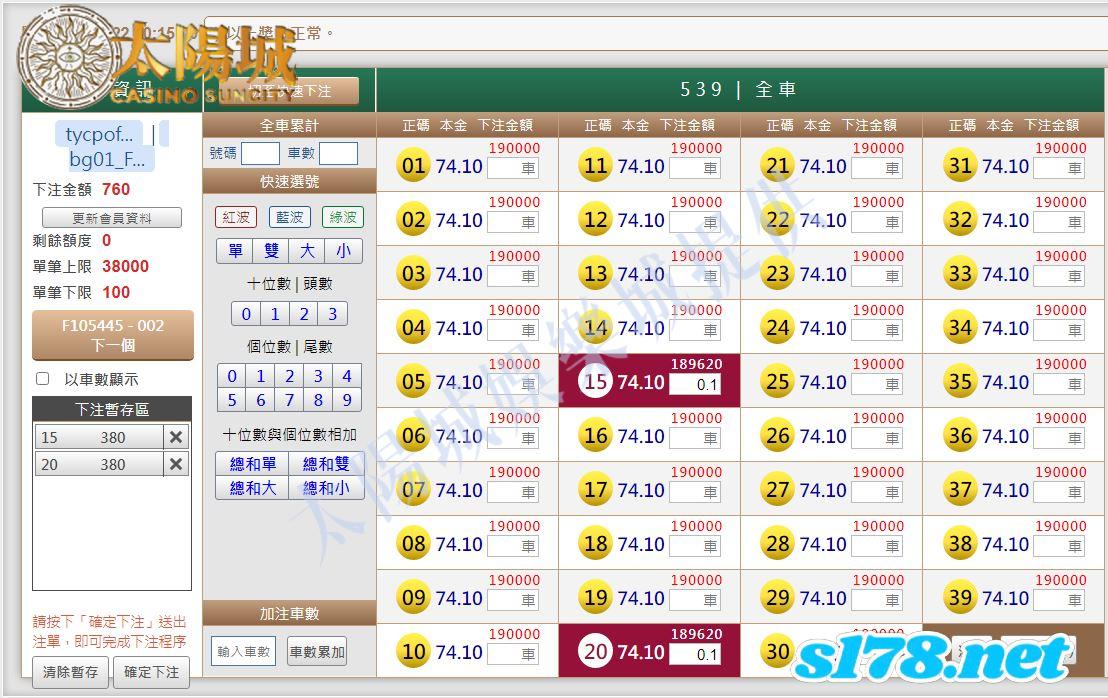Toggle 總和雙 sum-even quick-pick
Image resolution: width=1108 pixels, height=698 pixels.
coord(326,463)
